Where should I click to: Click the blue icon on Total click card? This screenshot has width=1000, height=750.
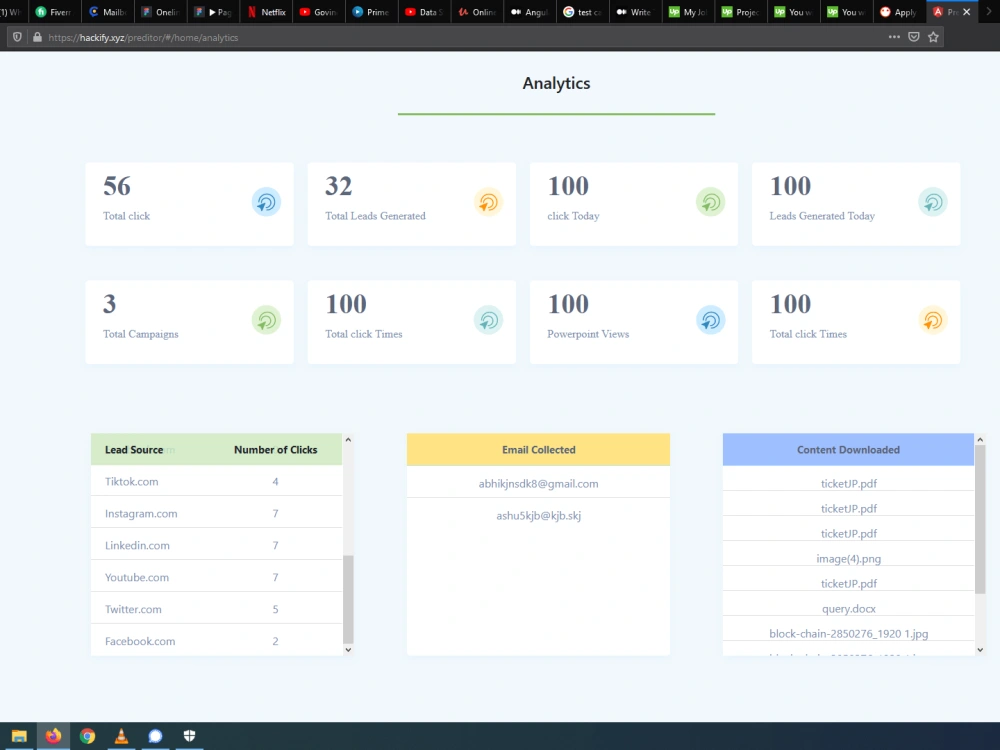pyautogui.click(x=266, y=202)
